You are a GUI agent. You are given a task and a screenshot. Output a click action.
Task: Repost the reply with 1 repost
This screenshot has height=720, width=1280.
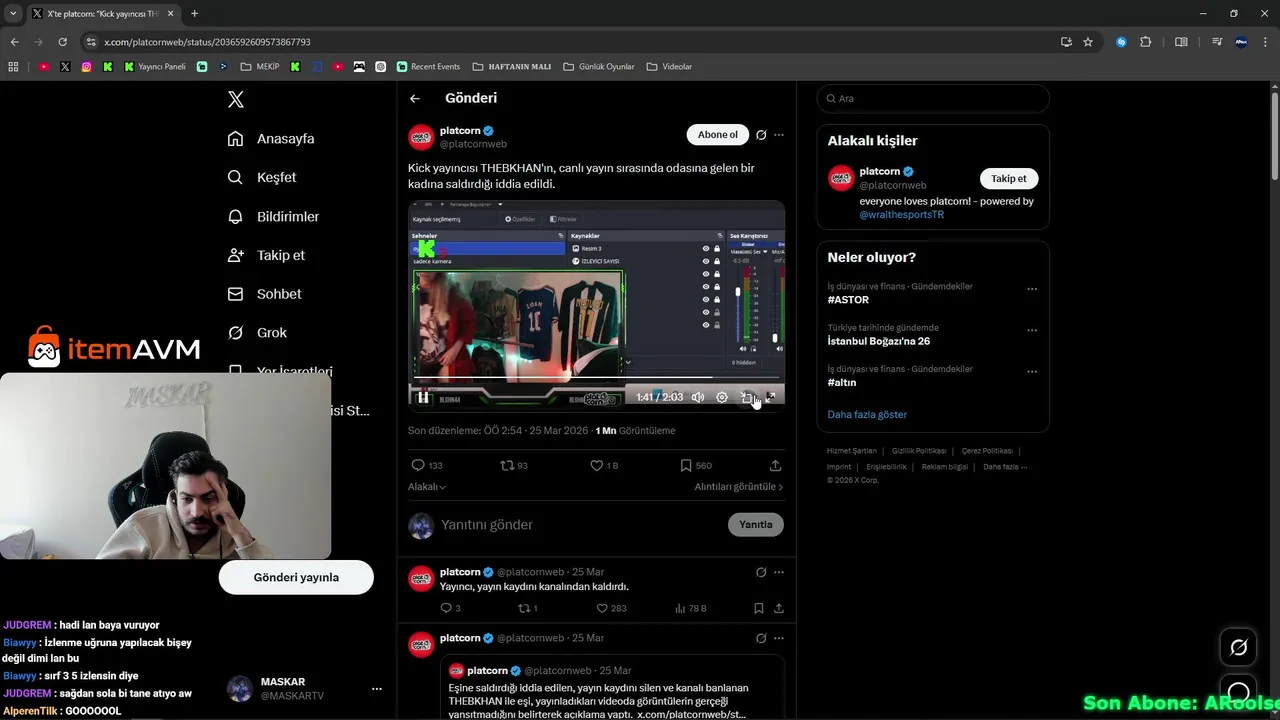(x=527, y=608)
